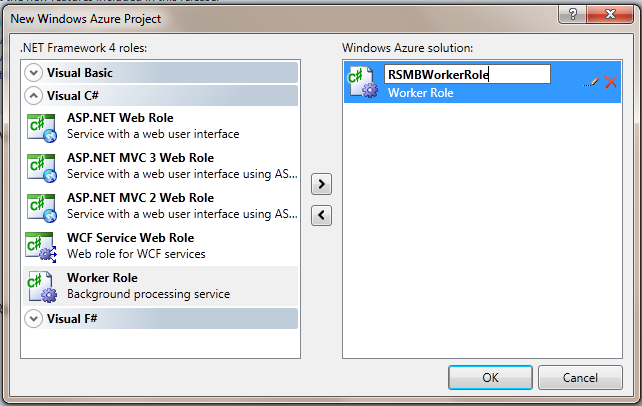642x406 pixels.
Task: Click 'Web role for WCF services' description
Action: [136, 254]
